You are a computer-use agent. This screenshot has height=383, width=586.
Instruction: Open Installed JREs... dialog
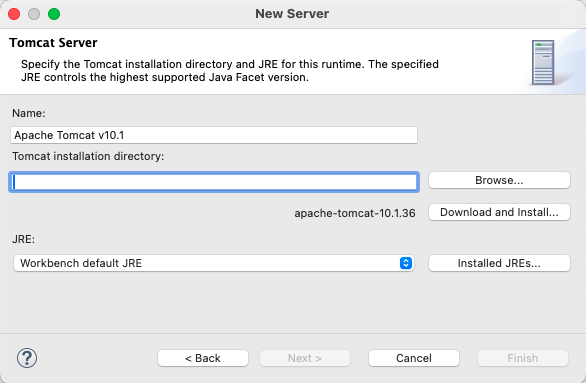click(499, 263)
